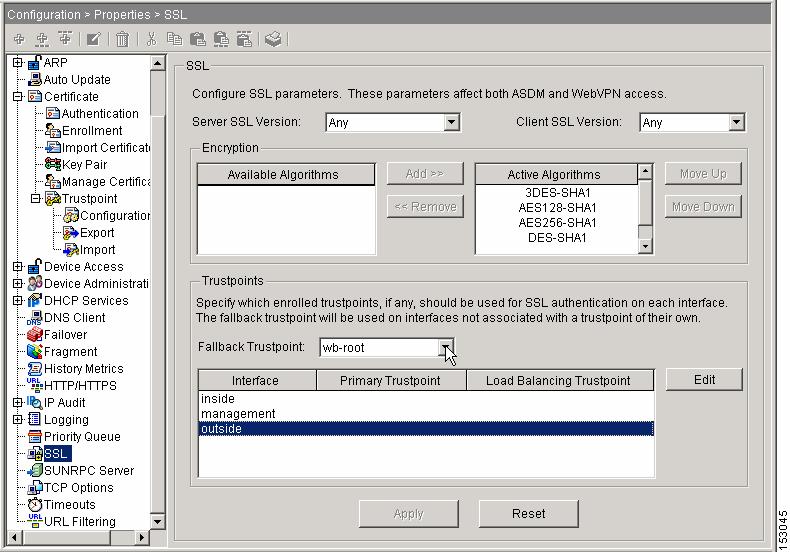Click the Failover icon
The image size is (790, 552).
tap(35, 334)
